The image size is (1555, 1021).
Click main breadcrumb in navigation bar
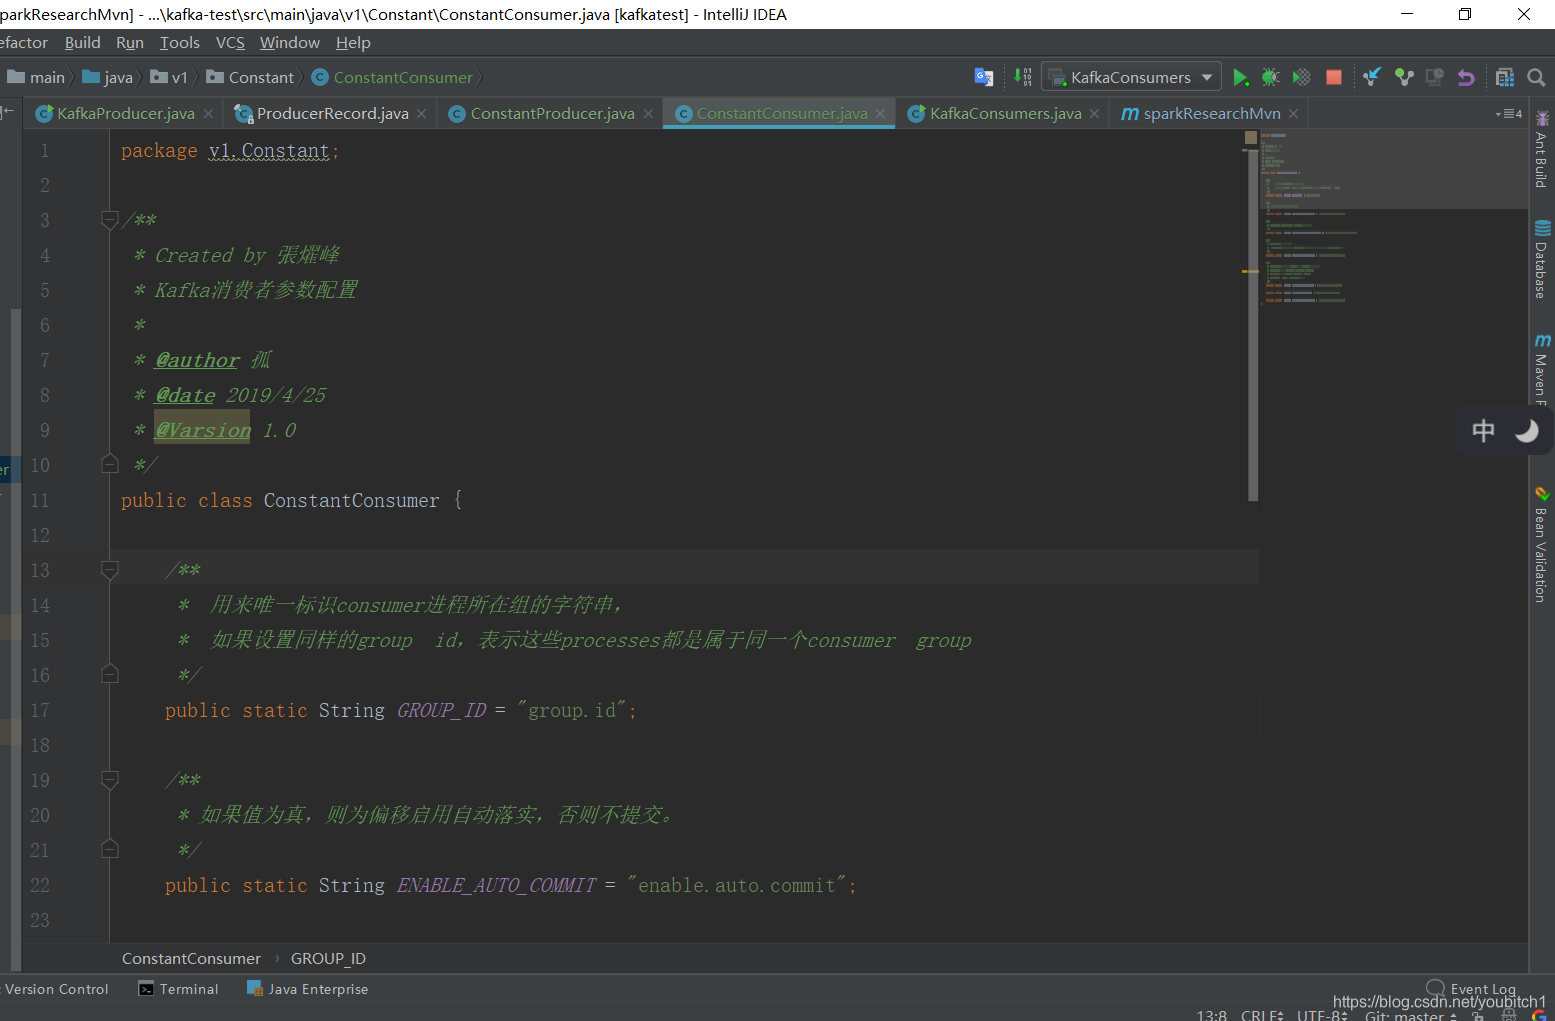[x=36, y=77]
